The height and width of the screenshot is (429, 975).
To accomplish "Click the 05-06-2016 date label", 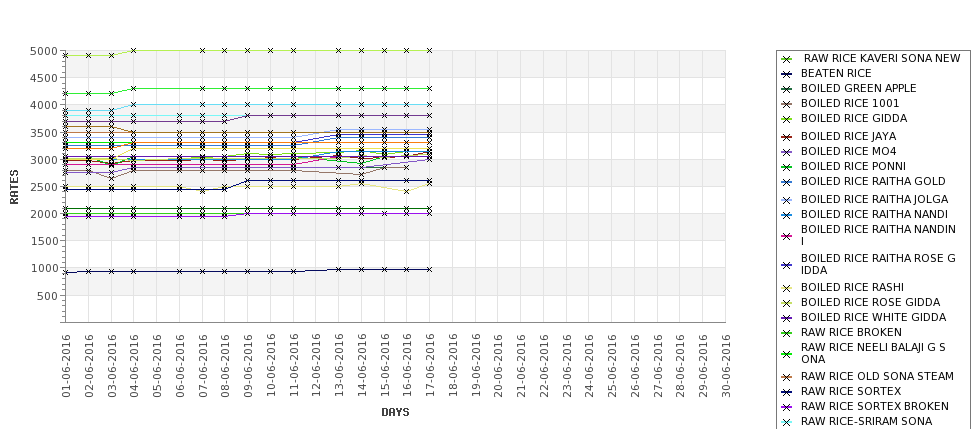I will 157,366.
